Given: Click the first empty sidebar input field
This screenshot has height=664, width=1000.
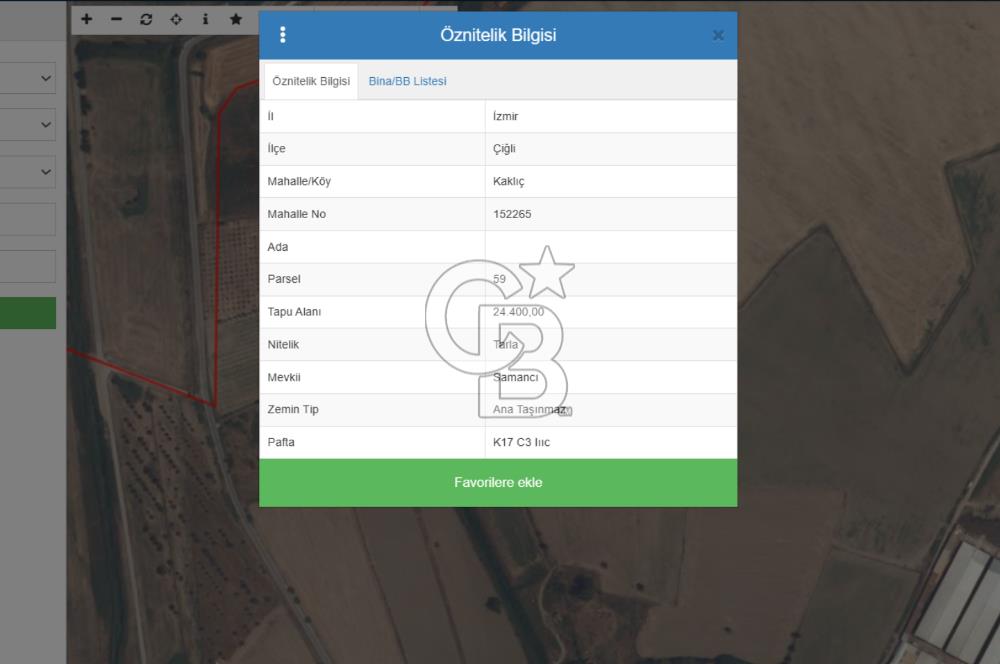Looking at the screenshot, I should 27,219.
